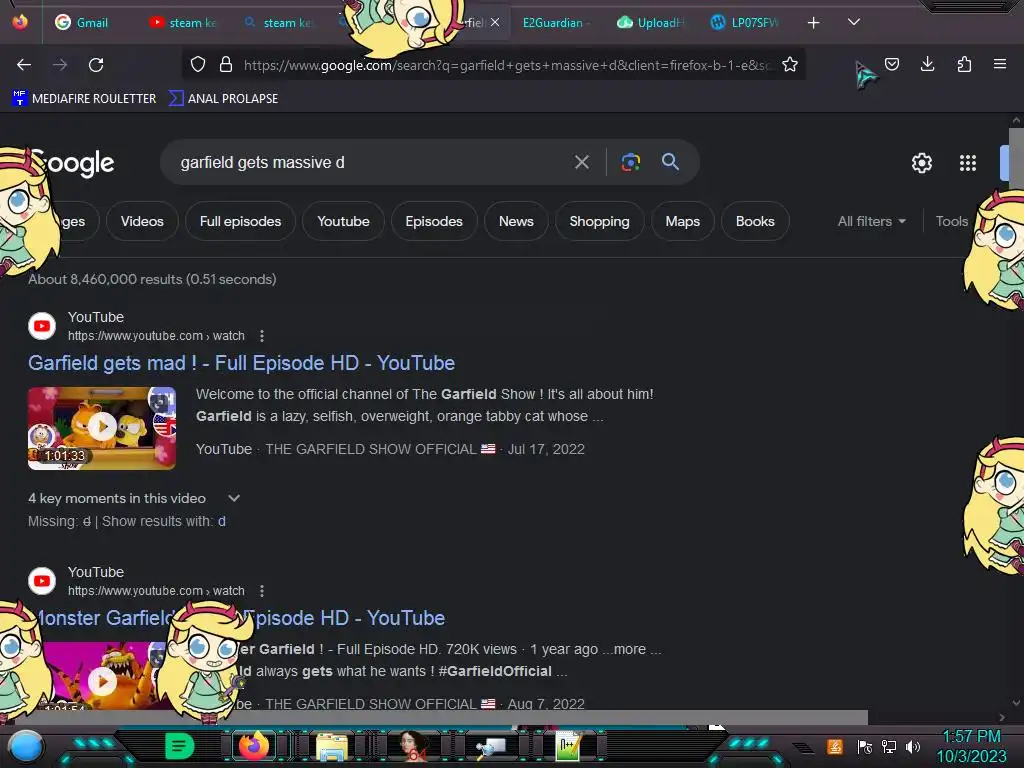Open options for second YouTube result
Screen dimensions: 1024x768
[262, 591]
